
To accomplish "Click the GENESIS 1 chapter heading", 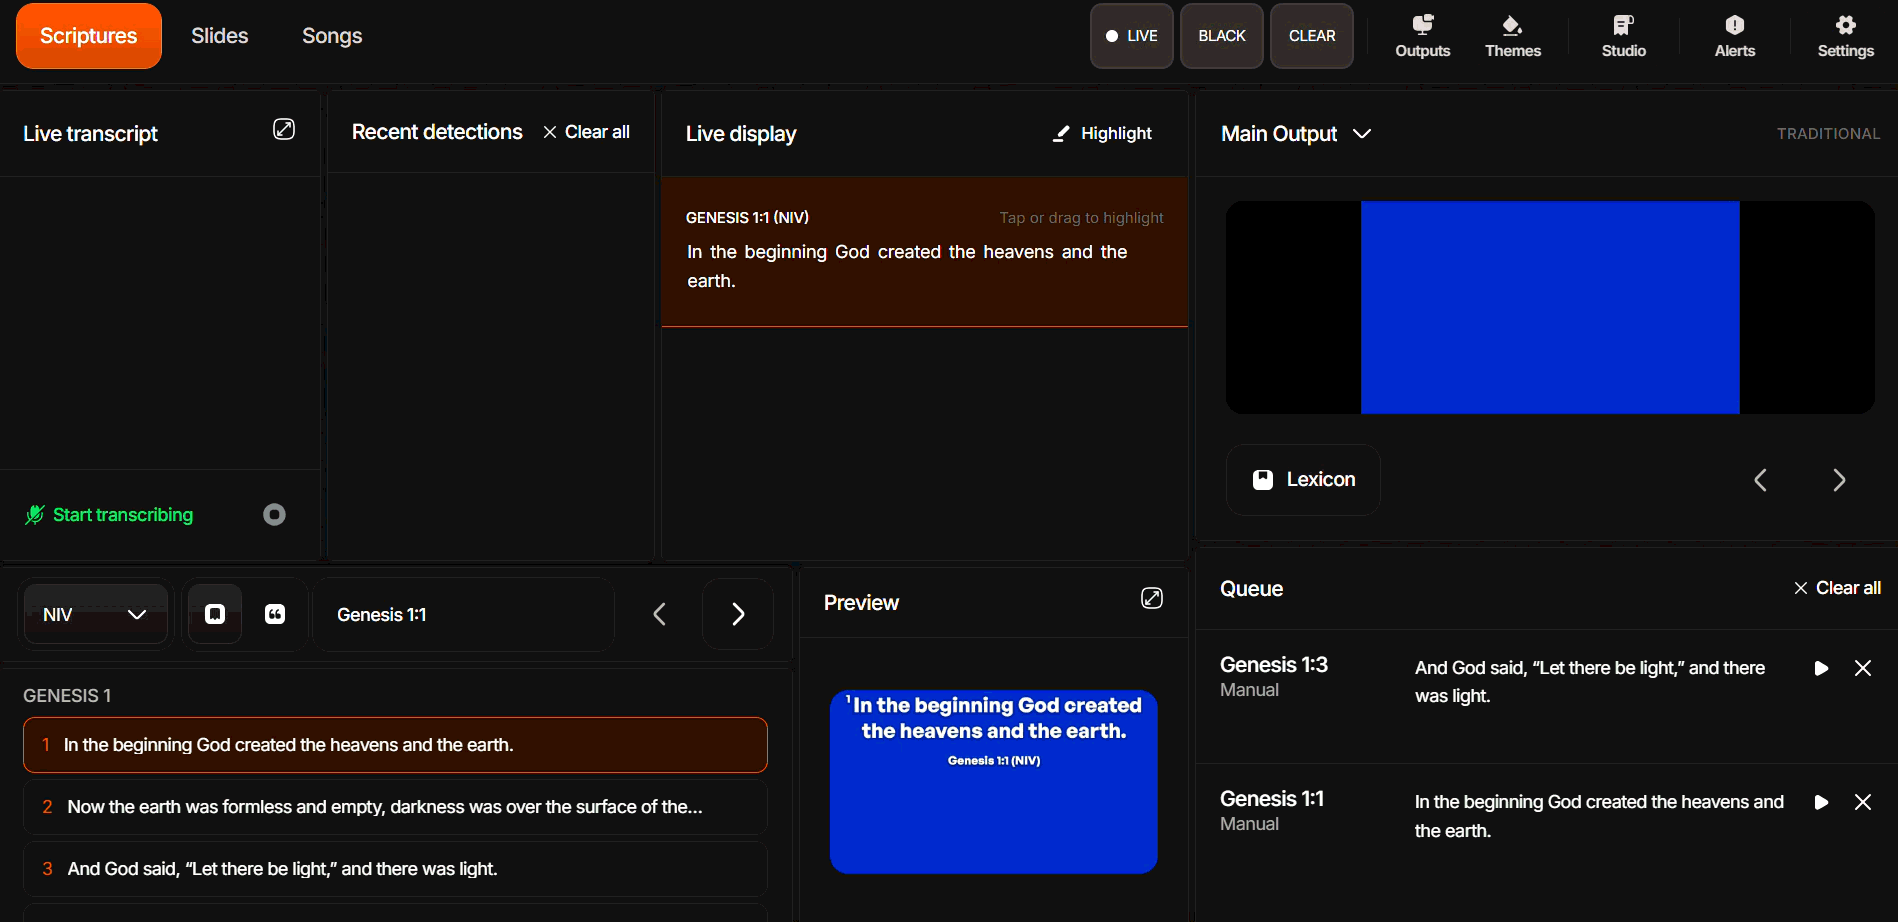I will click(x=67, y=696).
